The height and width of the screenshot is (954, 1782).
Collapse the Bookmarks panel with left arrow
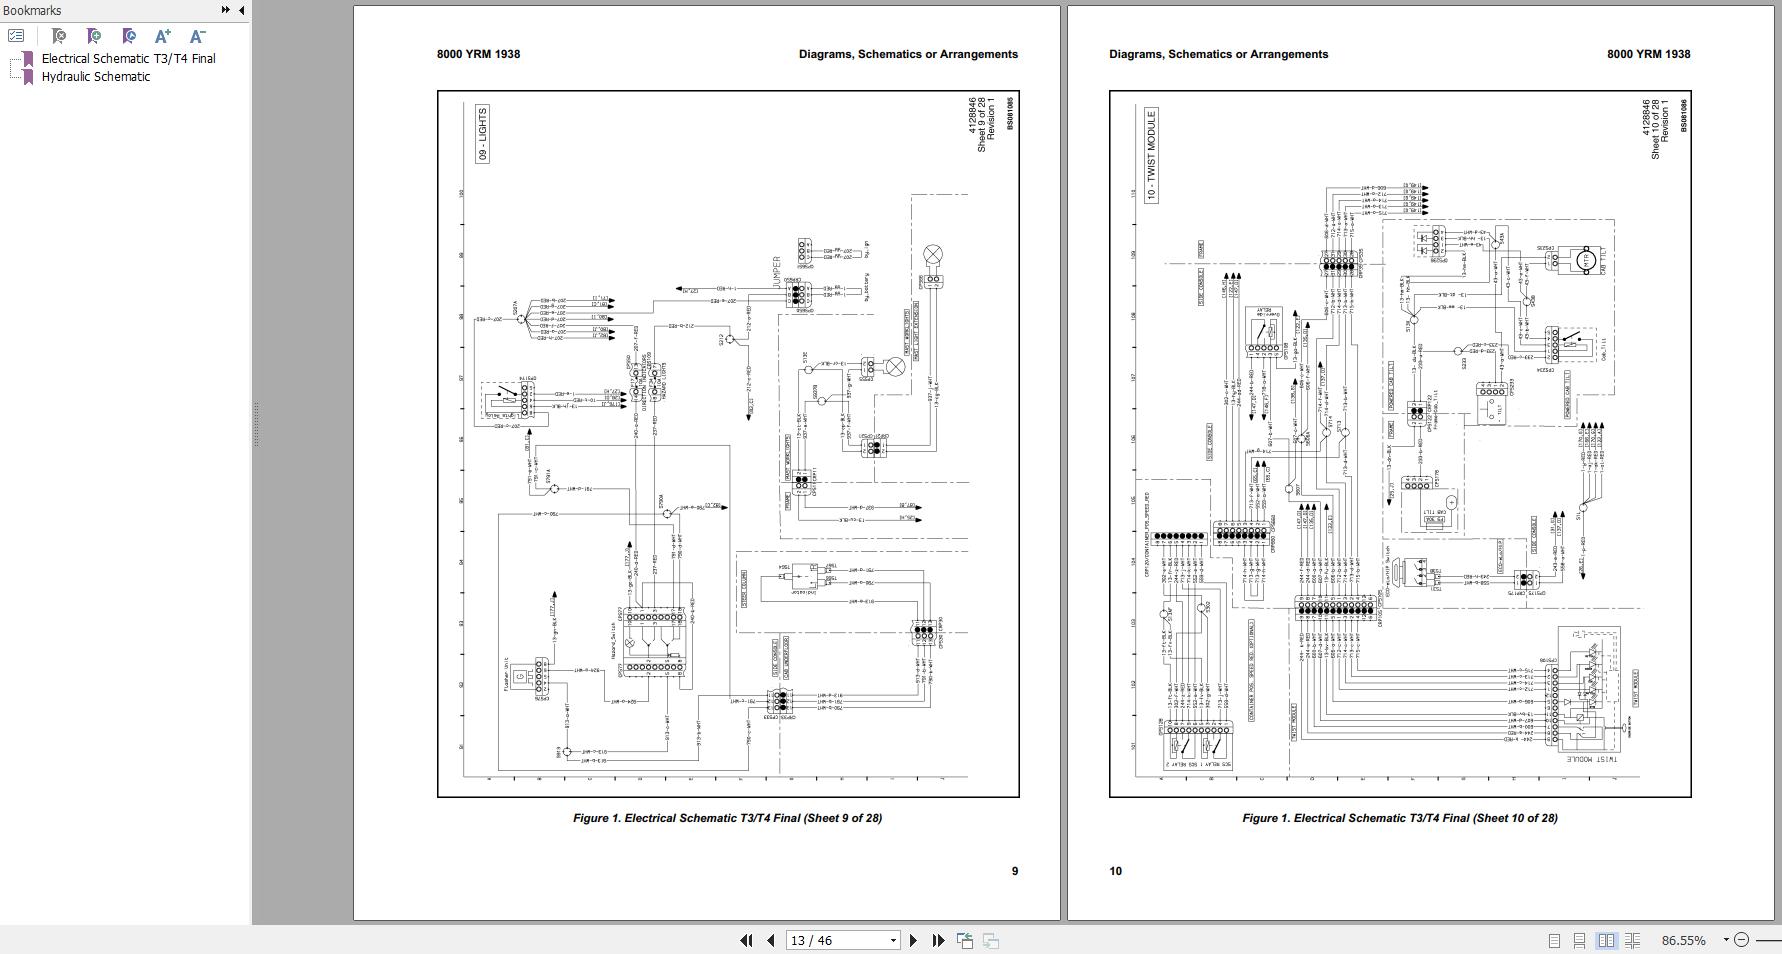point(241,10)
